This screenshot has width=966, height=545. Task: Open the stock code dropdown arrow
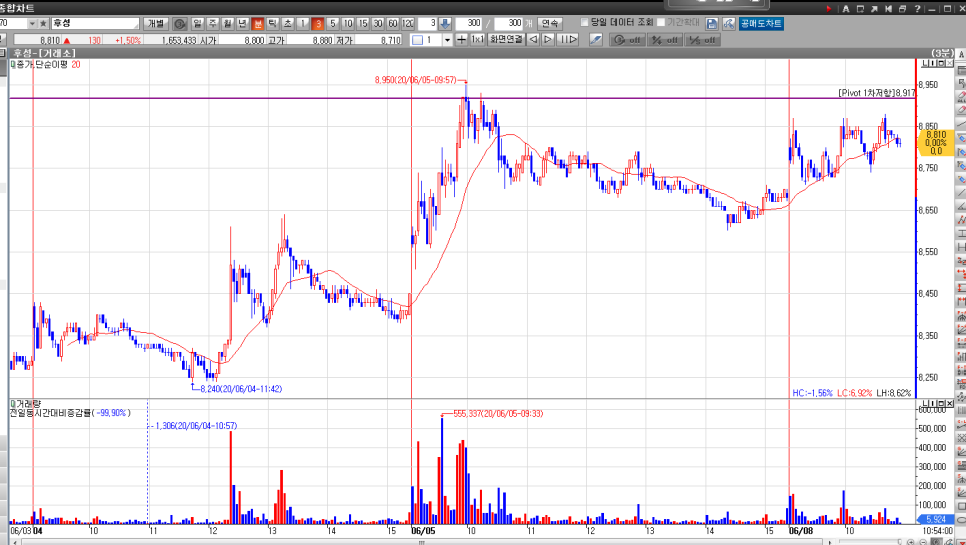pos(32,23)
